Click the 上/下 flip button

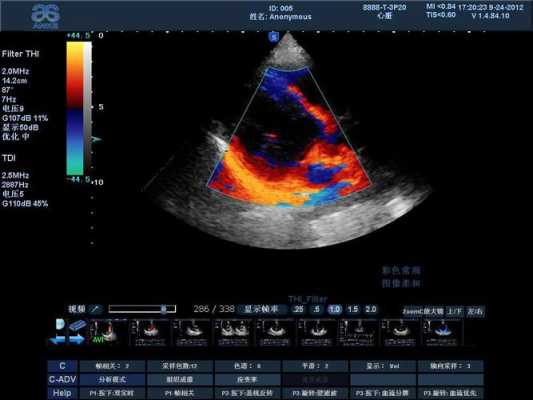(x=454, y=311)
